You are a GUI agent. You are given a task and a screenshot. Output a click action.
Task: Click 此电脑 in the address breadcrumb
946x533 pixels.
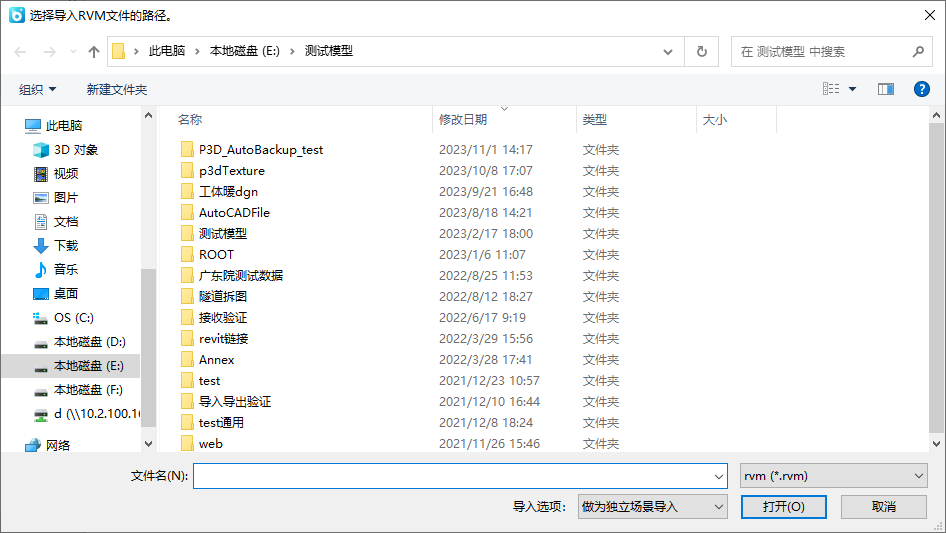167,51
